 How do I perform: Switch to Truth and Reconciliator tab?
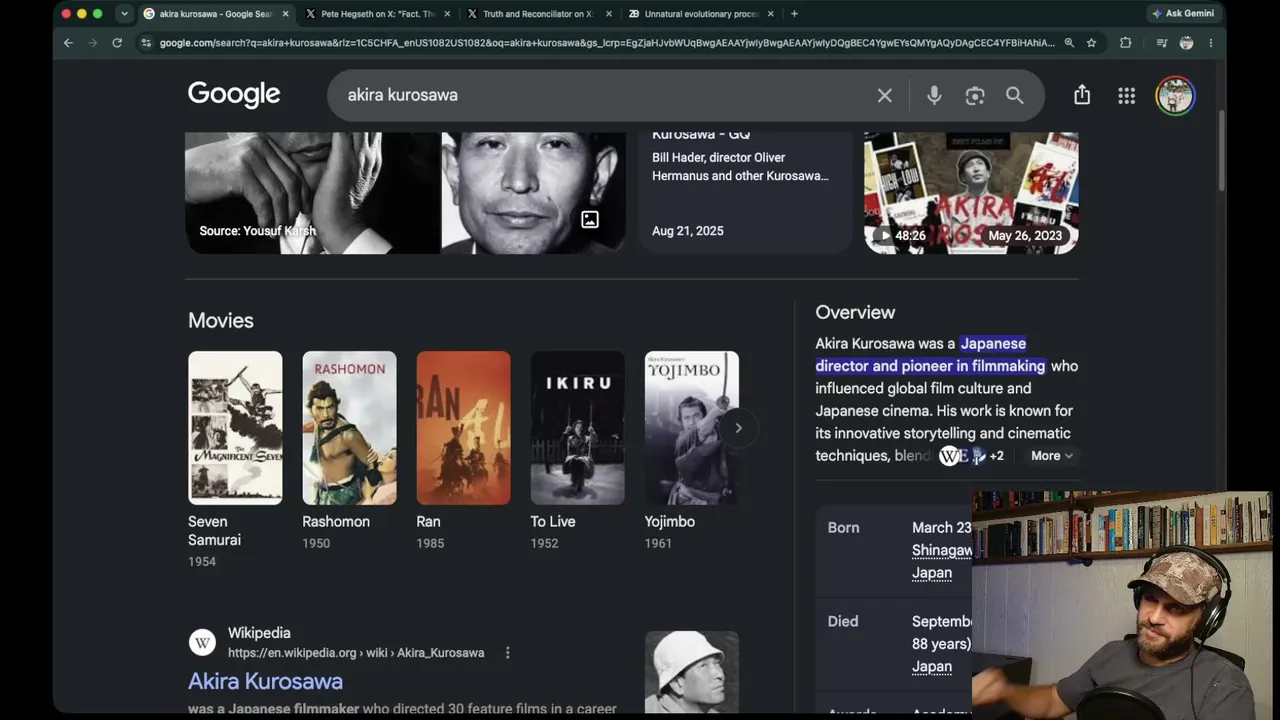tap(538, 14)
